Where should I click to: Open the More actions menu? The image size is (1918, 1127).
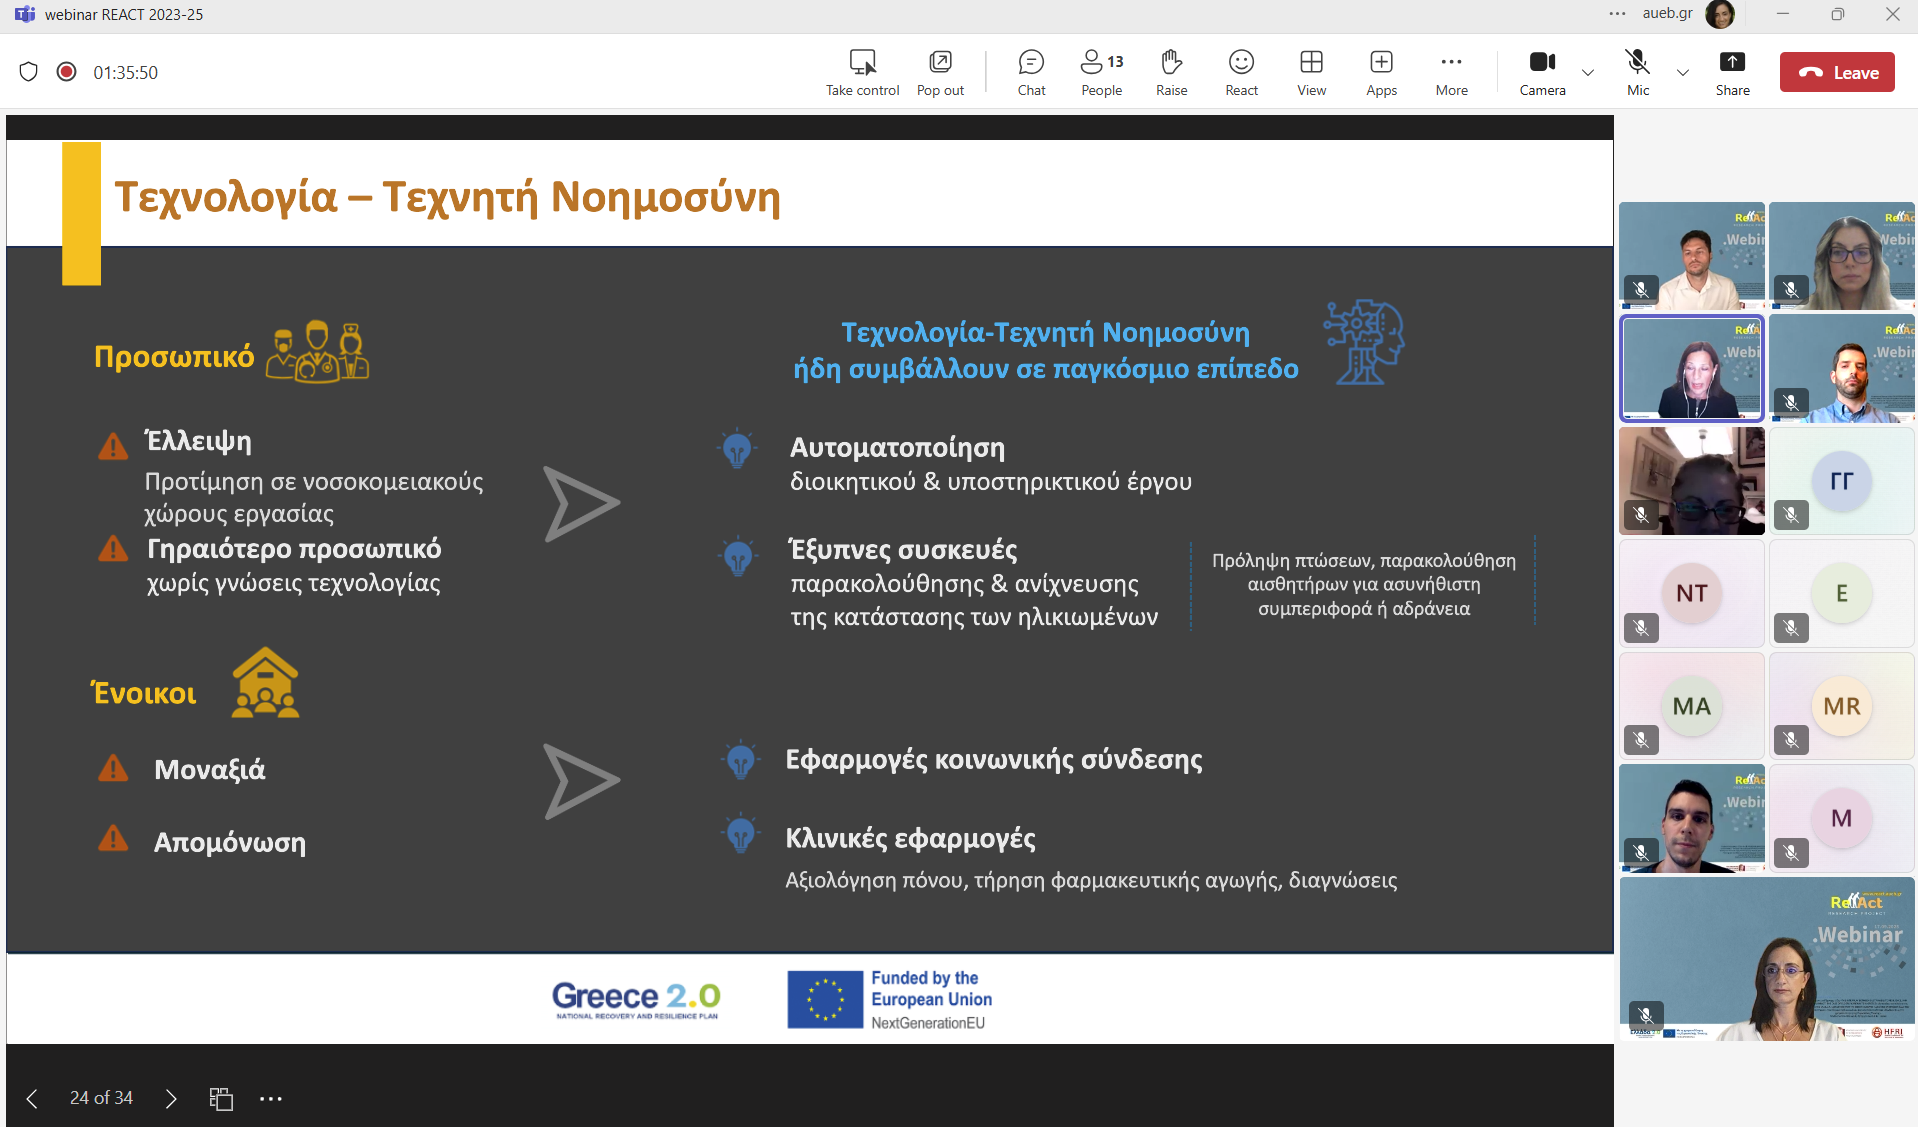(1451, 73)
